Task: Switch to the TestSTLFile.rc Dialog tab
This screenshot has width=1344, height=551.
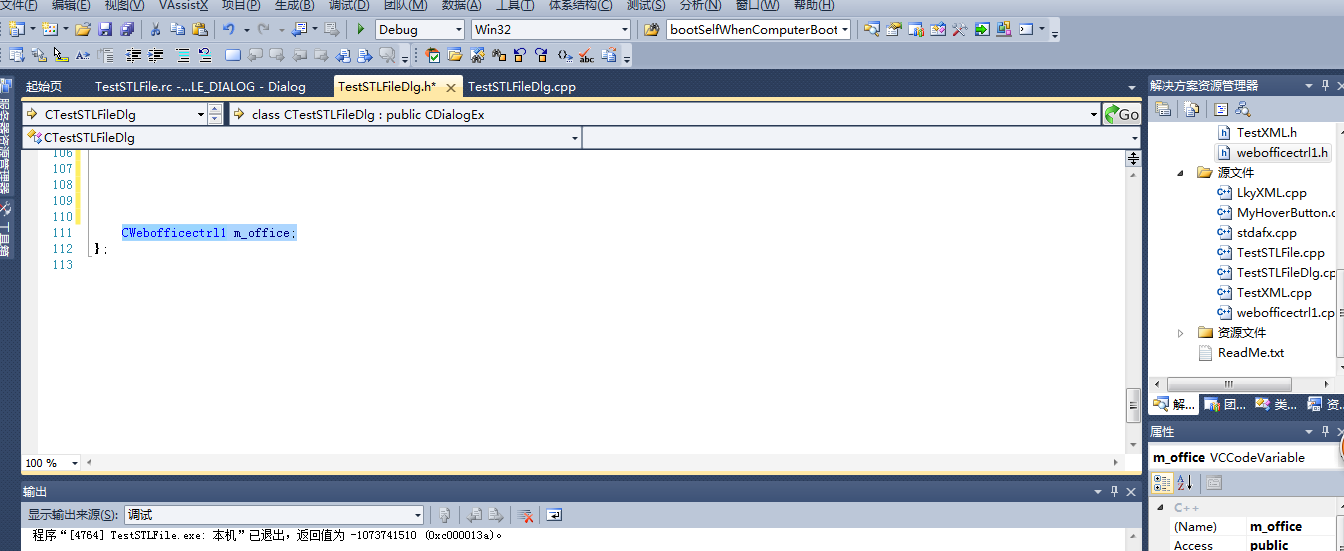Action: click(x=200, y=87)
